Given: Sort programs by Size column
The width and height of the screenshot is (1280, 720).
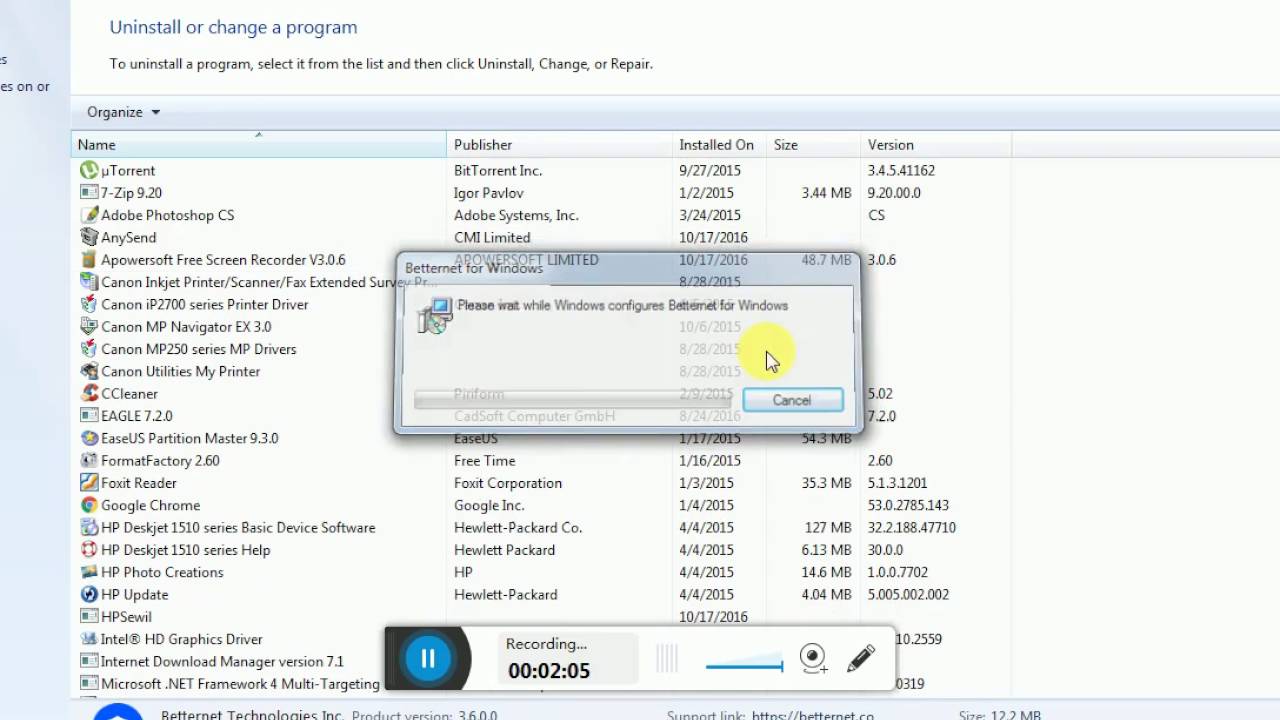Looking at the screenshot, I should pyautogui.click(x=813, y=145).
